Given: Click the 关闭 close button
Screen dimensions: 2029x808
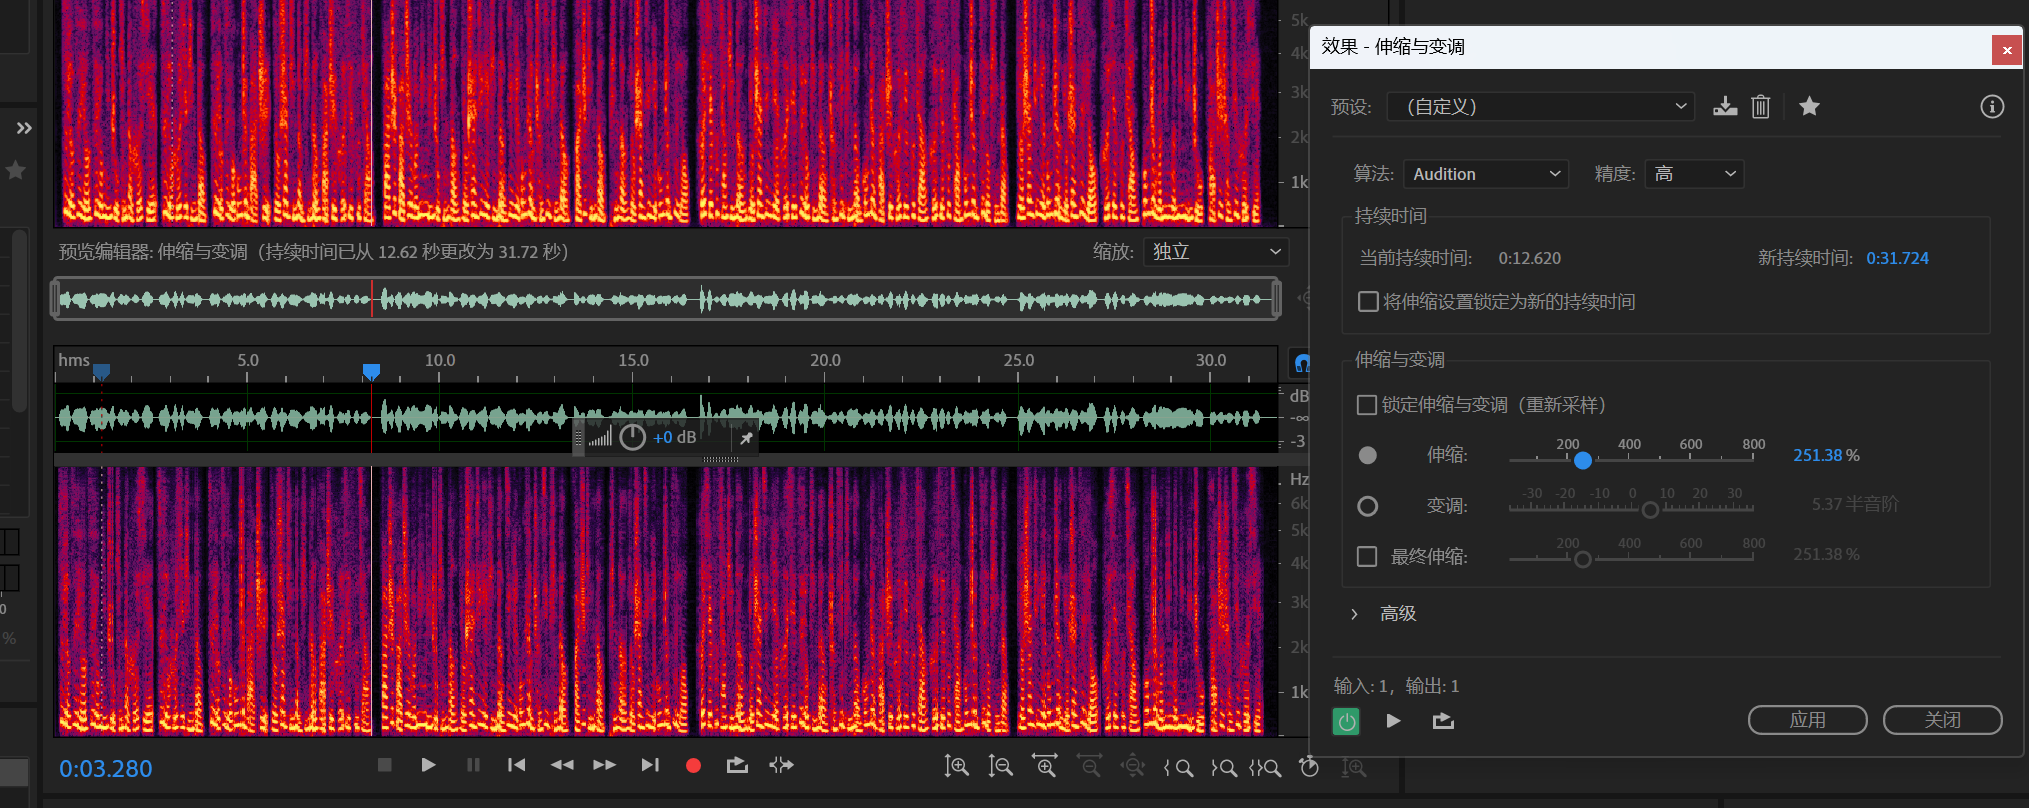Looking at the screenshot, I should click(1942, 720).
